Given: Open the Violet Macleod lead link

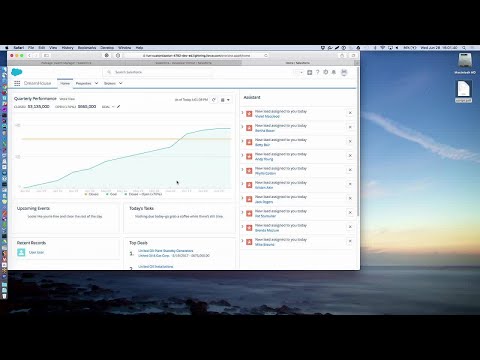Looking at the screenshot, I should [x=267, y=116].
